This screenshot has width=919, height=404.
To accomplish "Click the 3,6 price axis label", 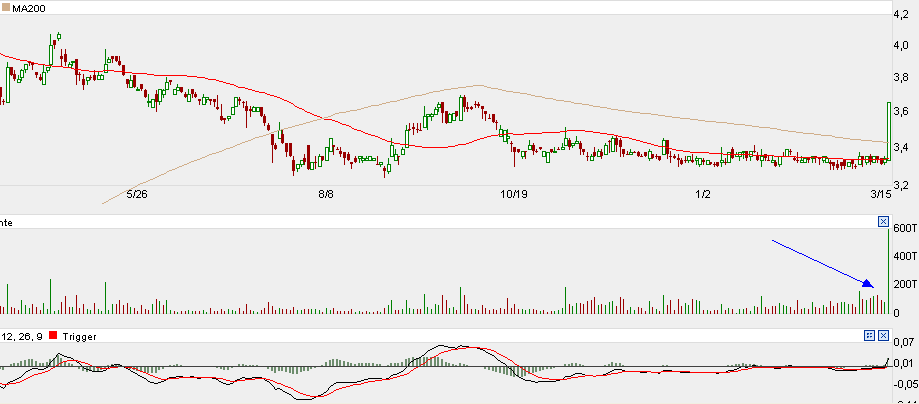I will point(900,111).
